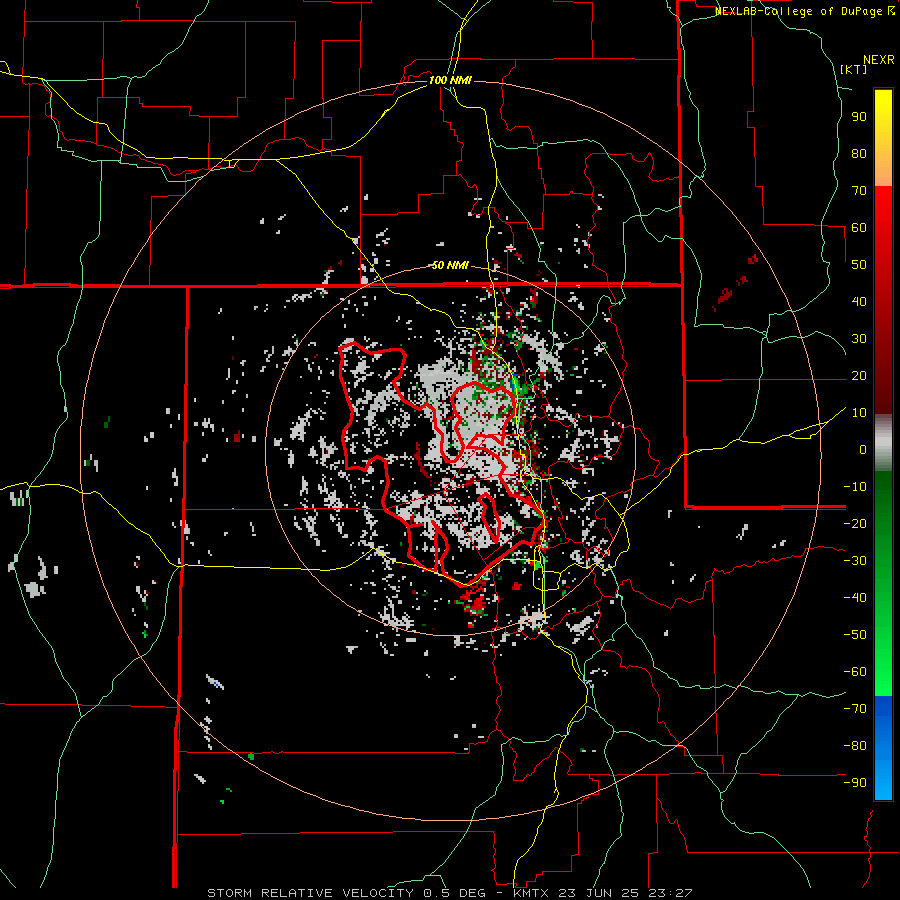Click the 70 value on velocity scale
Viewport: 900px width, 900px height.
tap(859, 191)
